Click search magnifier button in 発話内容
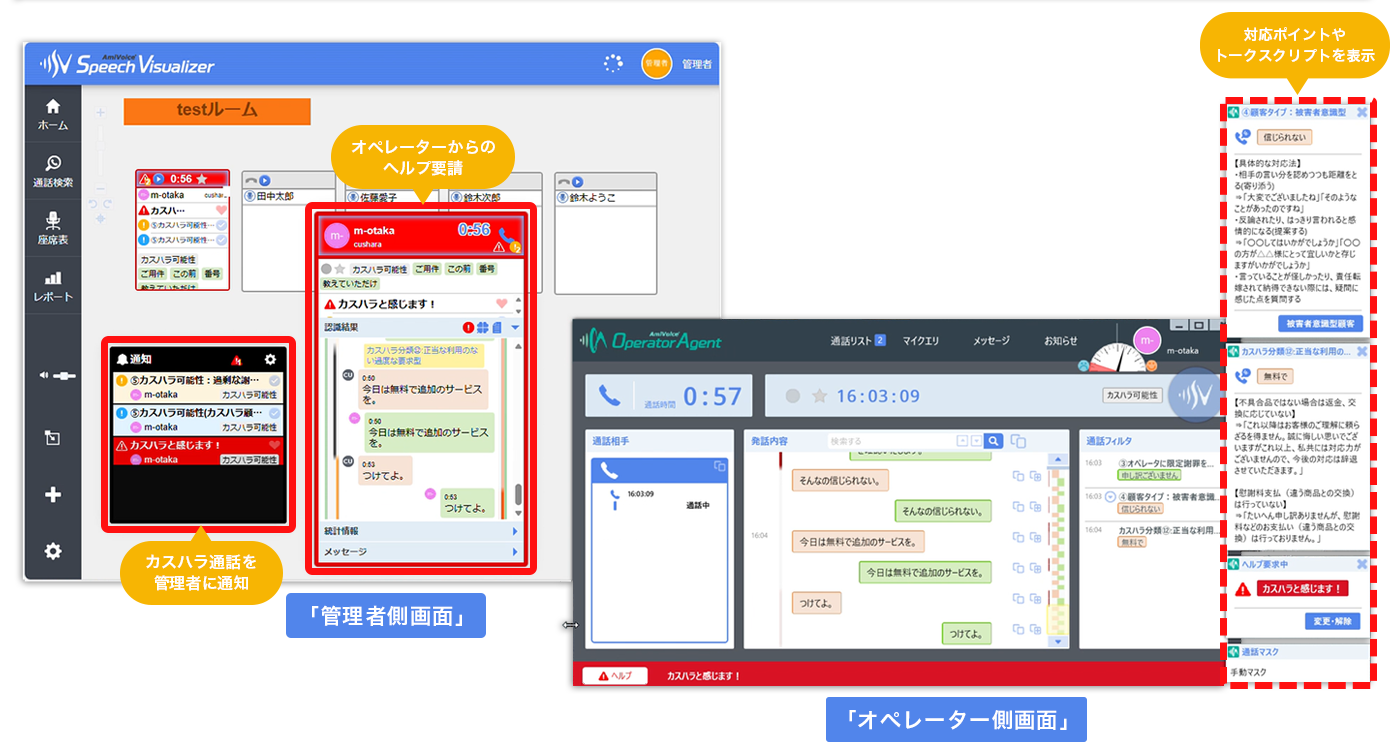1400x755 pixels. tap(993, 441)
